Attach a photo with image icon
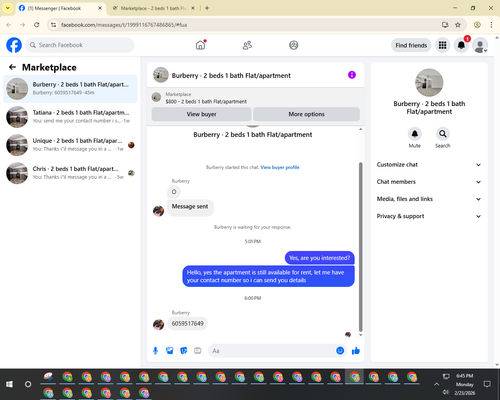Screen dimensions: 500x400 [x=170, y=351]
